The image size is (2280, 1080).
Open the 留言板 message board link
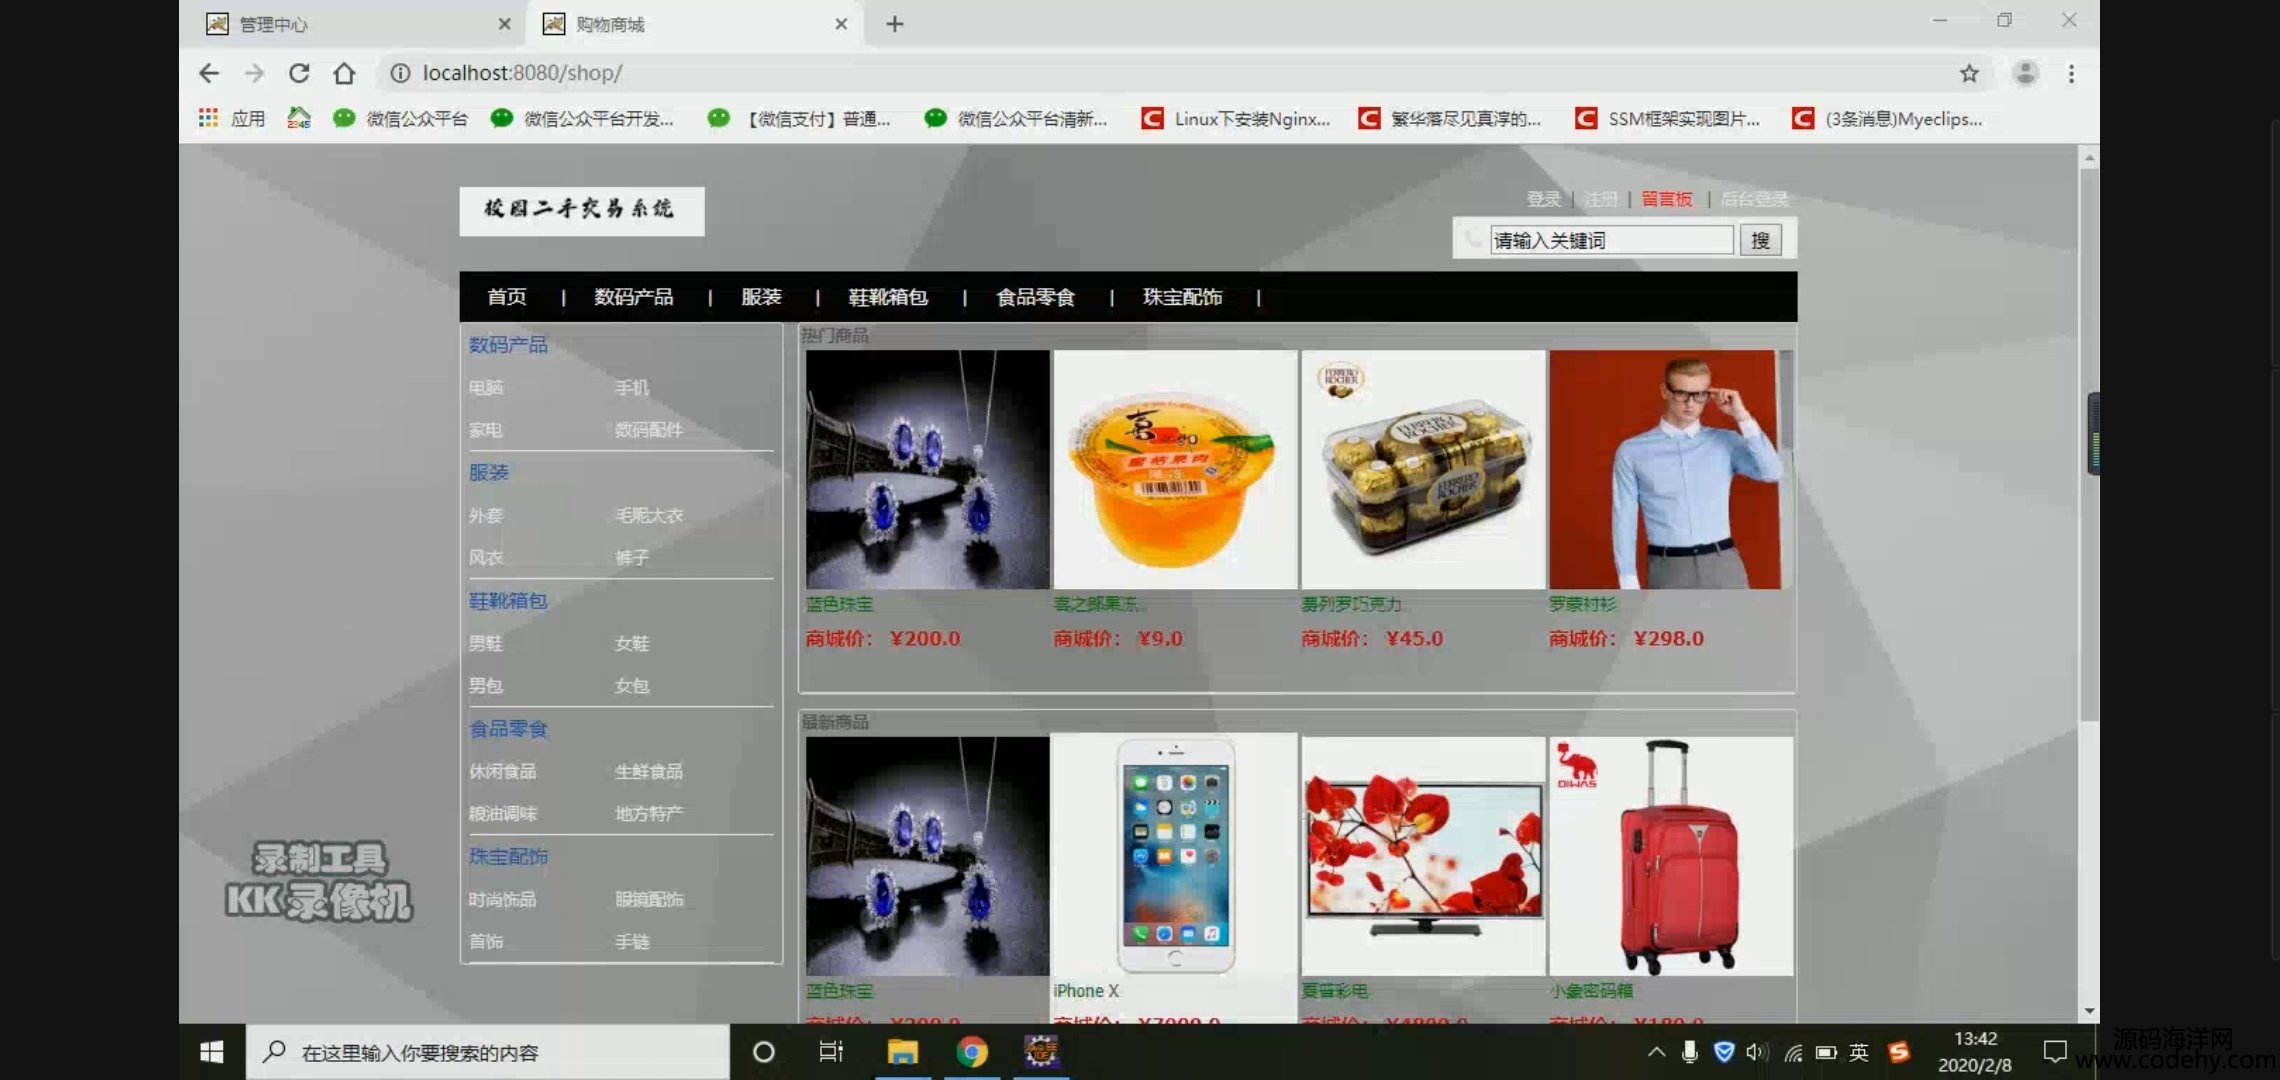click(1667, 199)
